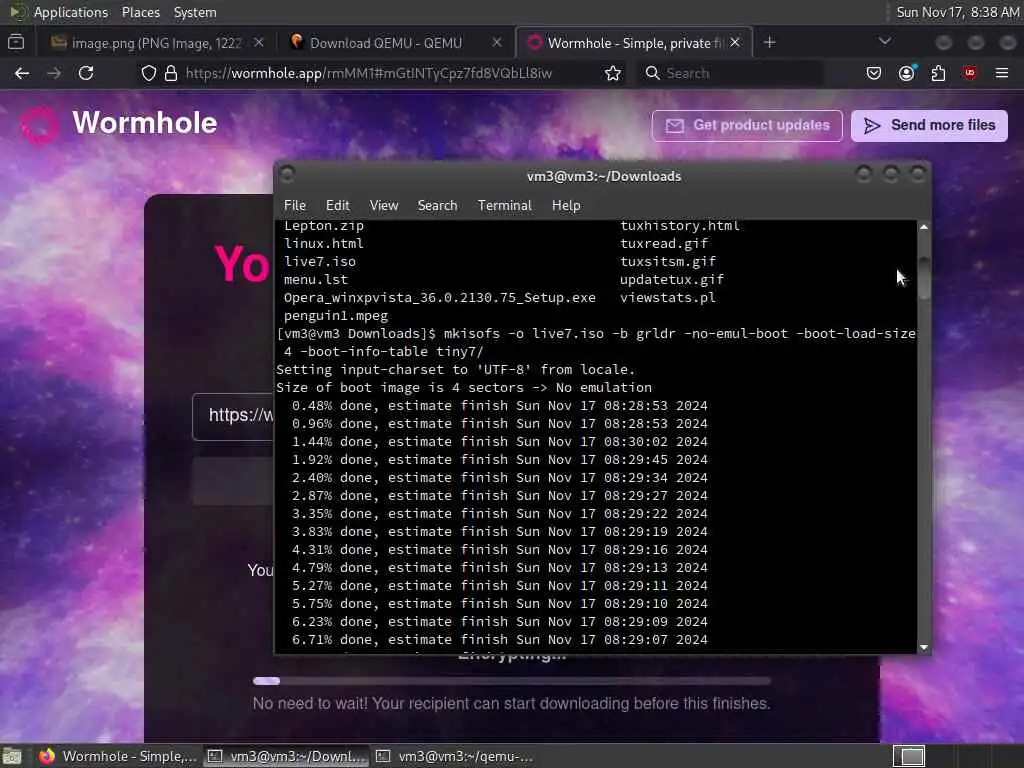Open the Firefox hamburger menu

click(x=1002, y=73)
